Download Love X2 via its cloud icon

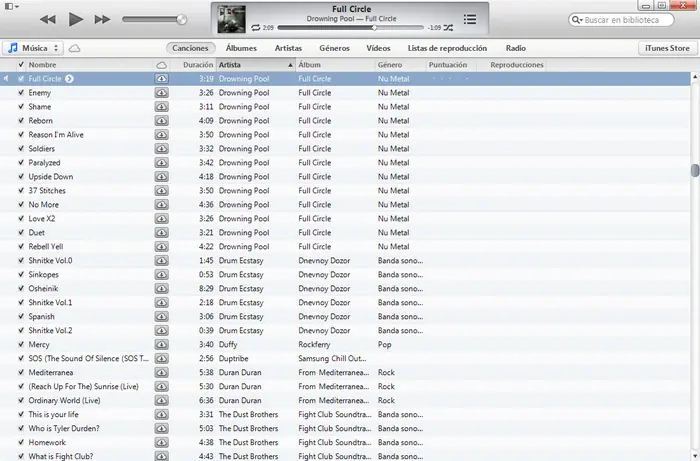[162, 218]
